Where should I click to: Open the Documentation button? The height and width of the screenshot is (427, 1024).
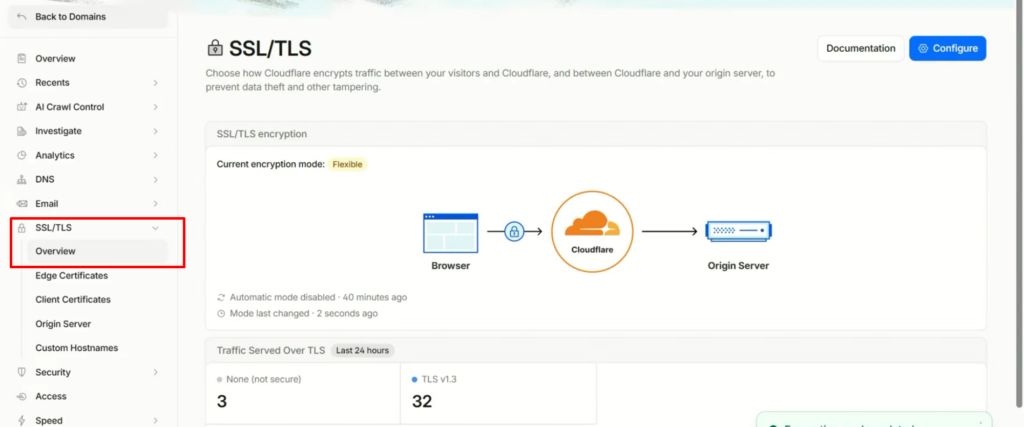pyautogui.click(x=861, y=48)
